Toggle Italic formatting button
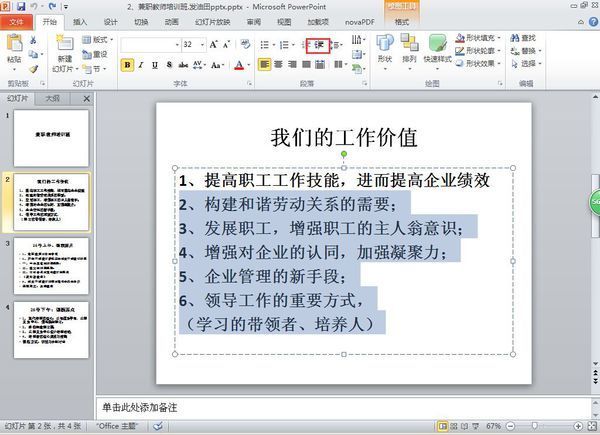The width and height of the screenshot is (600, 435). click(x=141, y=65)
